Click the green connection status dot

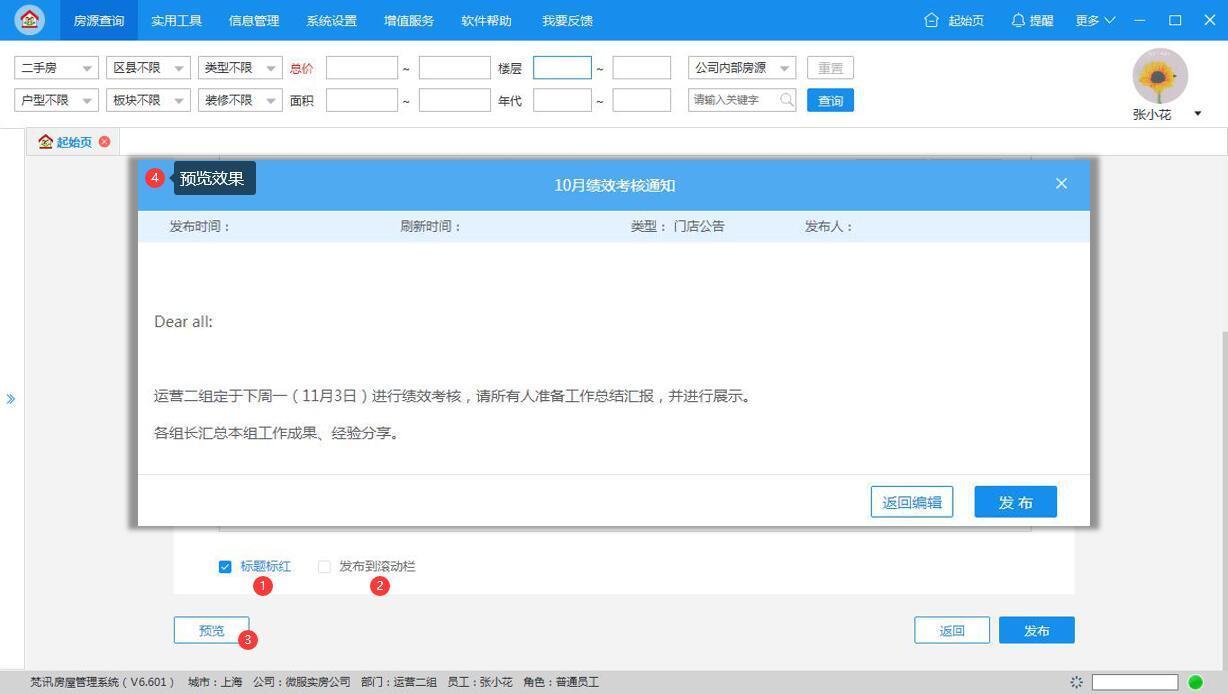tap(1198, 681)
